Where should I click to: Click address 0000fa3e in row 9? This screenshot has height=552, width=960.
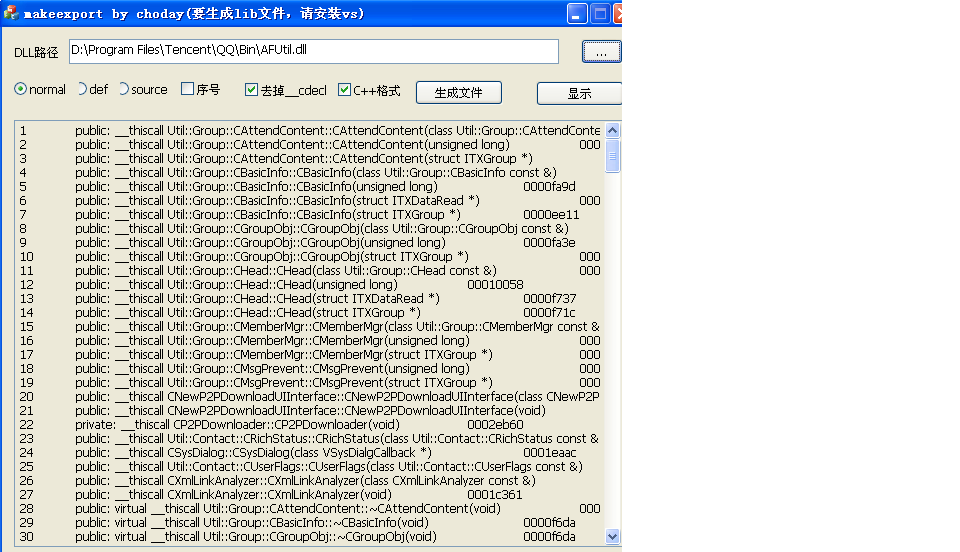(549, 243)
